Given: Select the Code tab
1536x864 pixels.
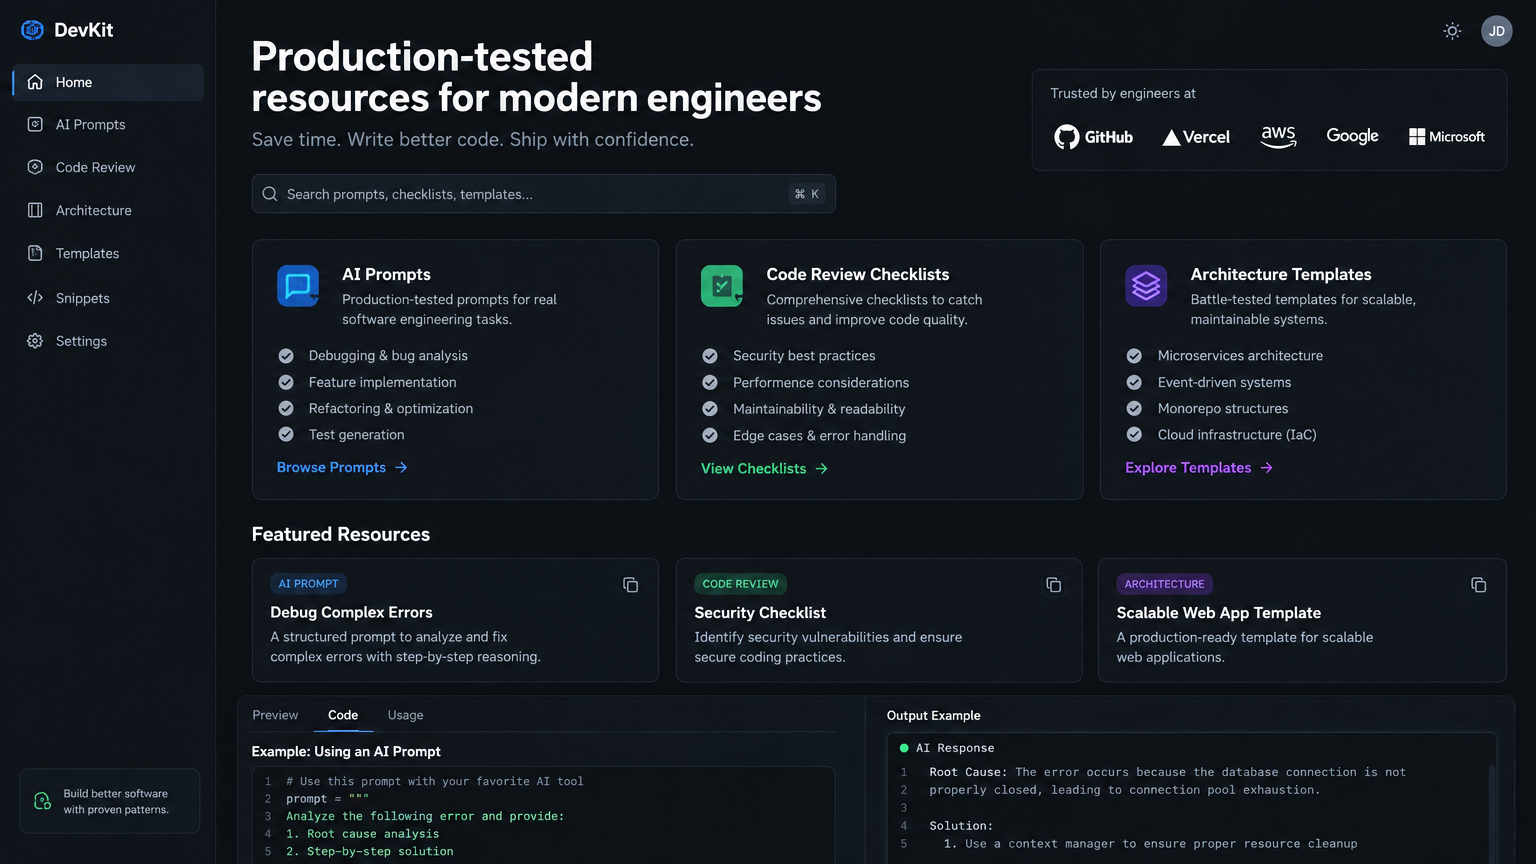Looking at the screenshot, I should click(x=343, y=715).
